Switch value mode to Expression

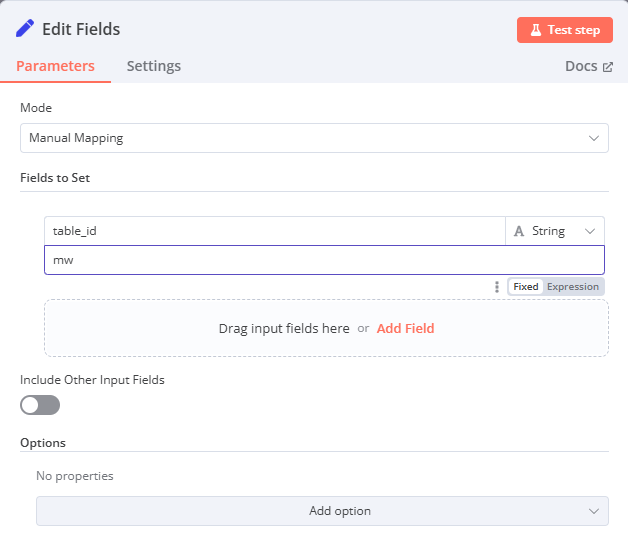573,287
